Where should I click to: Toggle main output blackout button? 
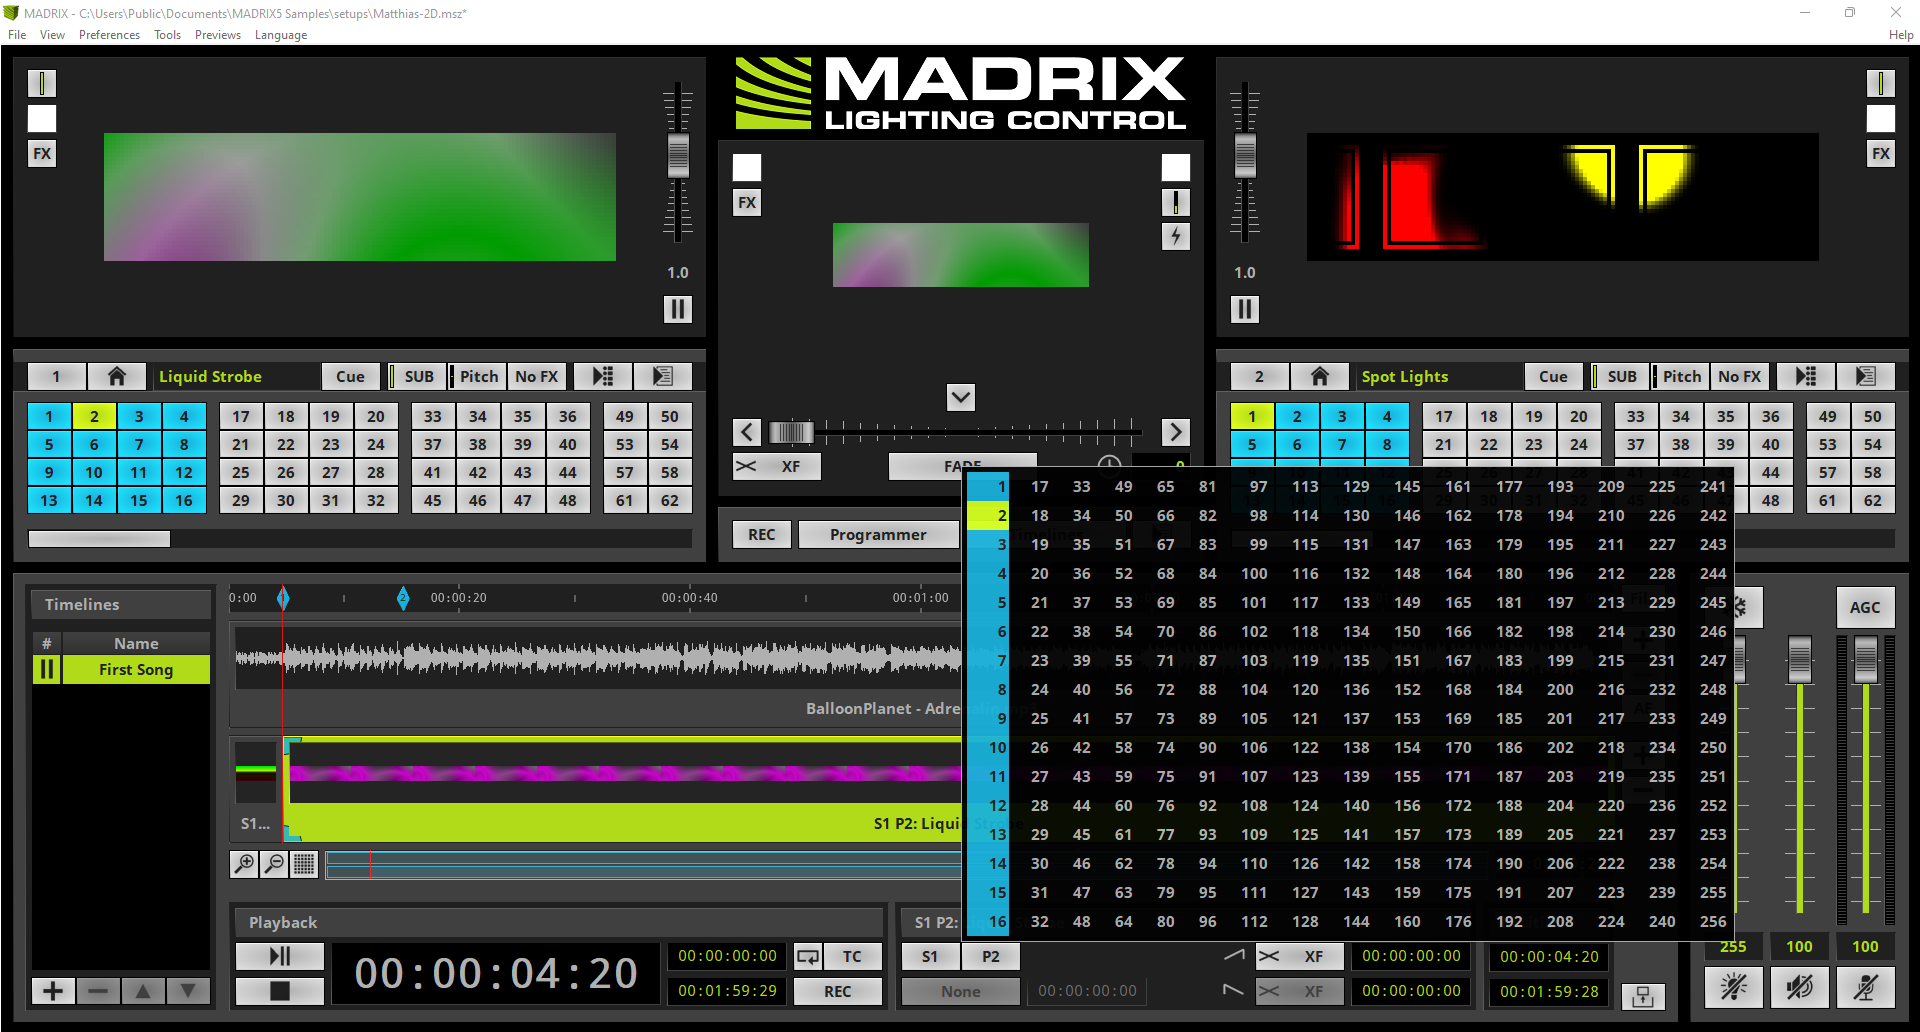point(1733,988)
